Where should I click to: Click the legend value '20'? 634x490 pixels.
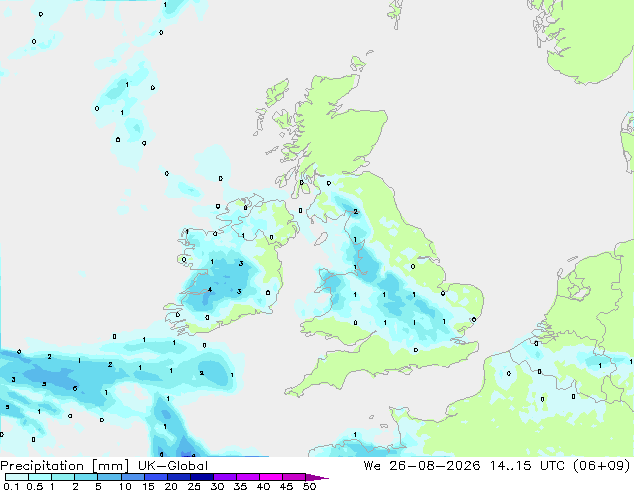[x=171, y=486]
